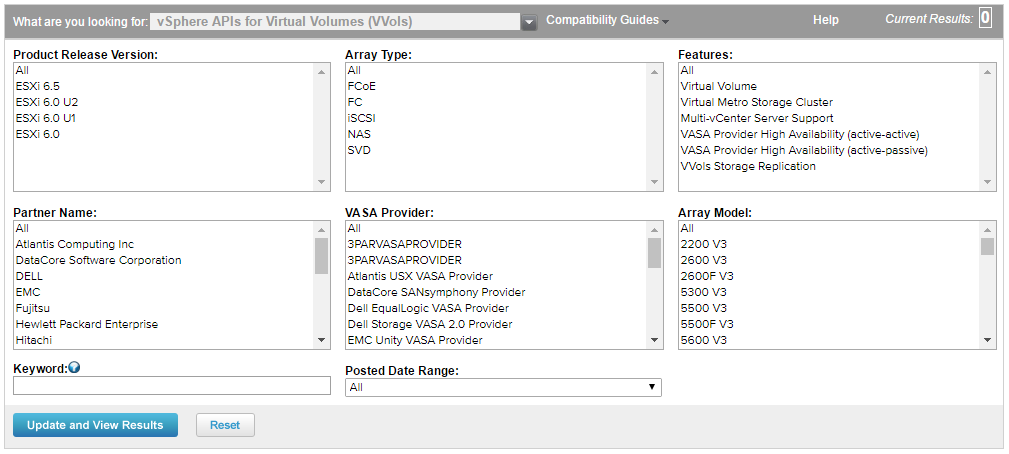Click the Array Model scrollbar thumb
This screenshot has height=454, width=1009.
[x=987, y=246]
